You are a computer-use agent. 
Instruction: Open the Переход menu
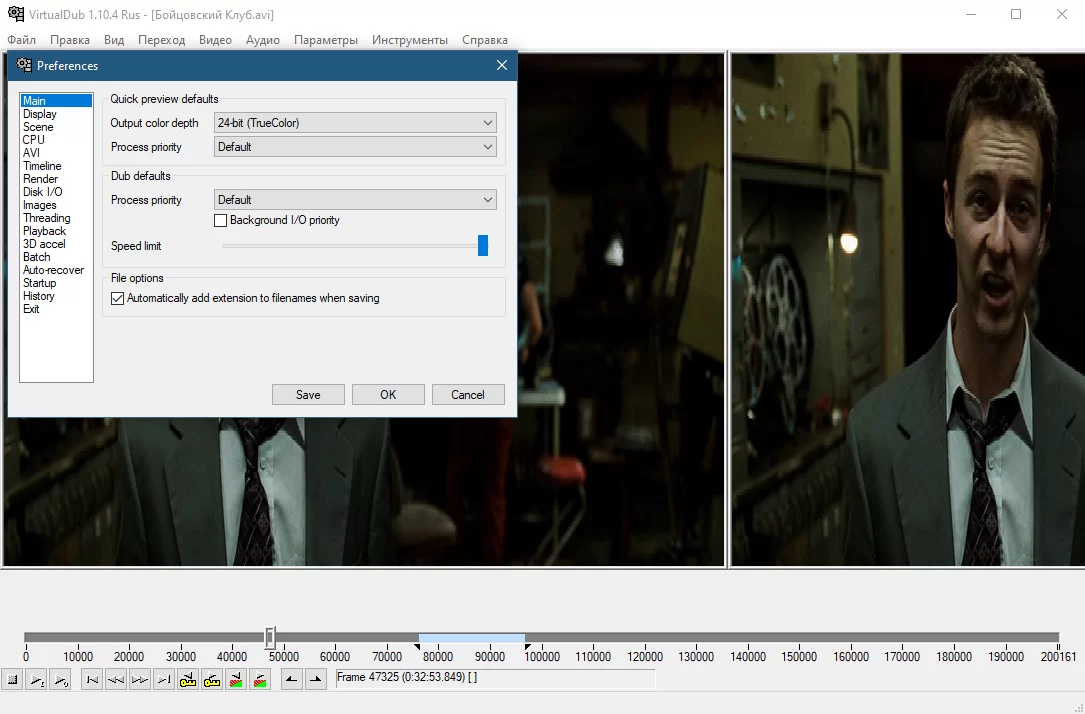[161, 39]
